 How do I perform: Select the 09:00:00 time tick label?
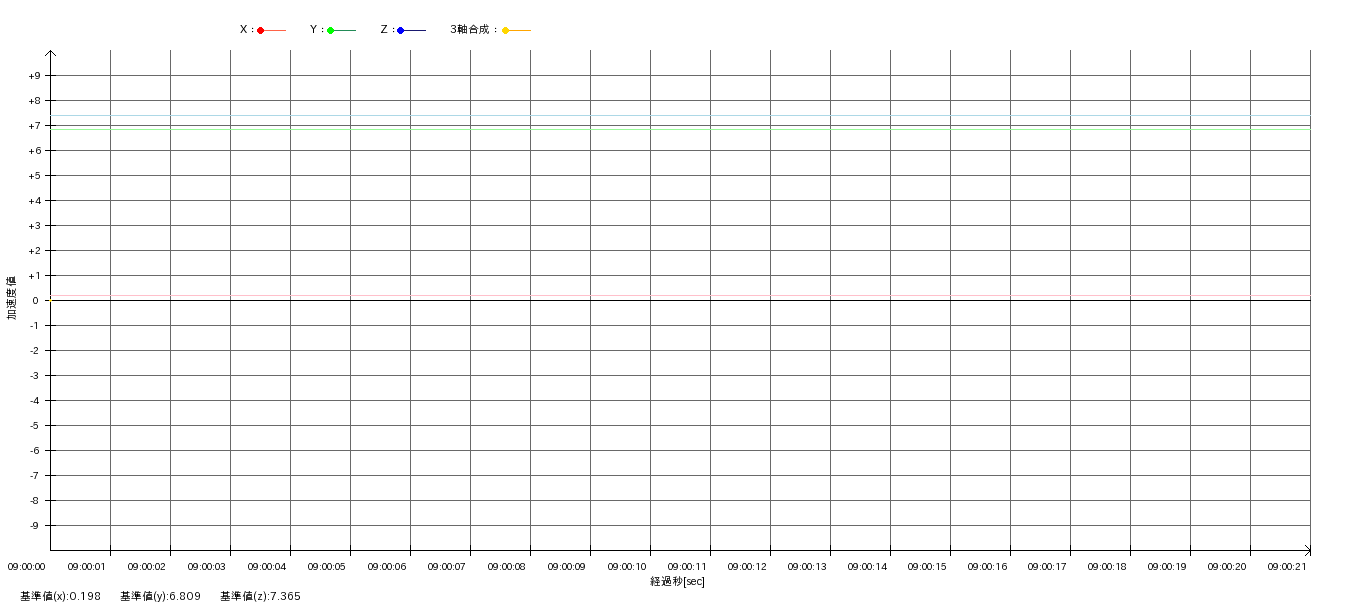click(x=27, y=567)
